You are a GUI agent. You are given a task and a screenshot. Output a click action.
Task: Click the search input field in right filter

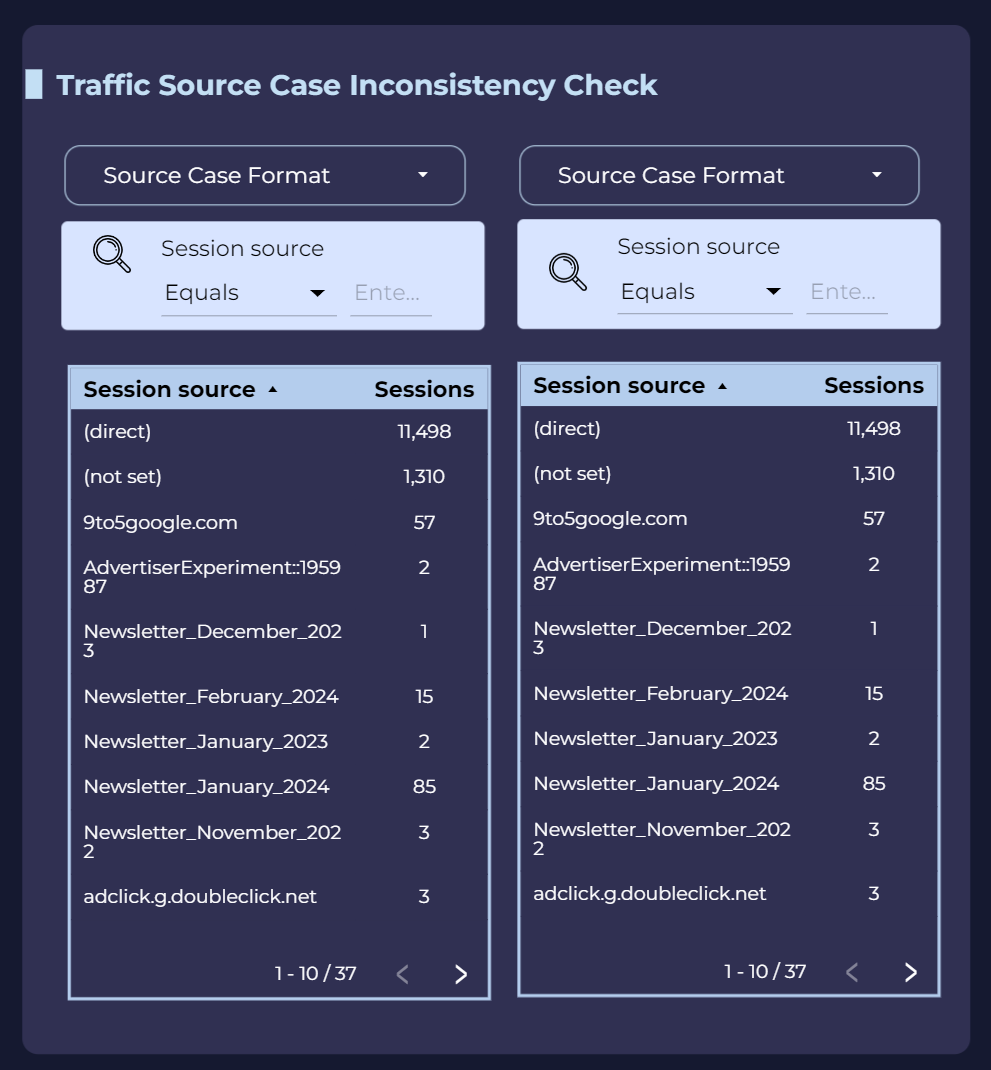coord(846,291)
